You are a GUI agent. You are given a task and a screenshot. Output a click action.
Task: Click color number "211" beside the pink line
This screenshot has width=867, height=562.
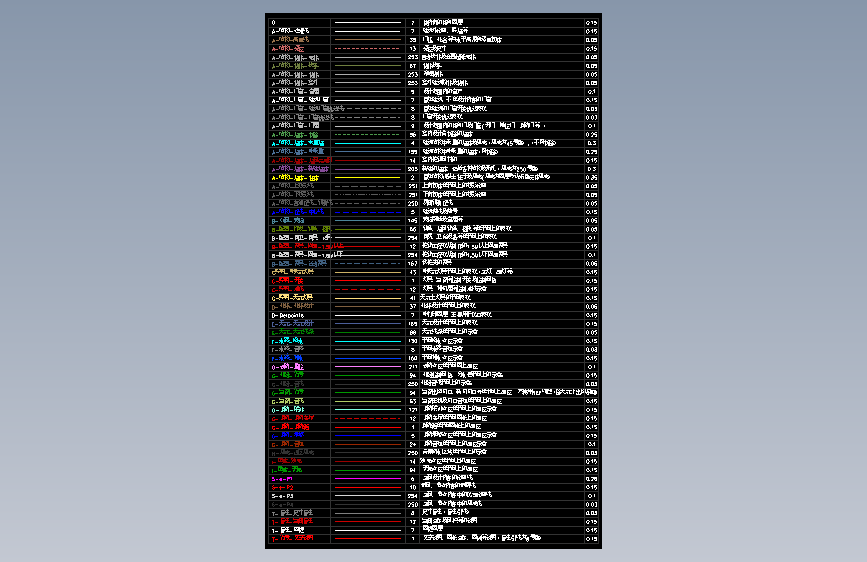[x=412, y=367]
